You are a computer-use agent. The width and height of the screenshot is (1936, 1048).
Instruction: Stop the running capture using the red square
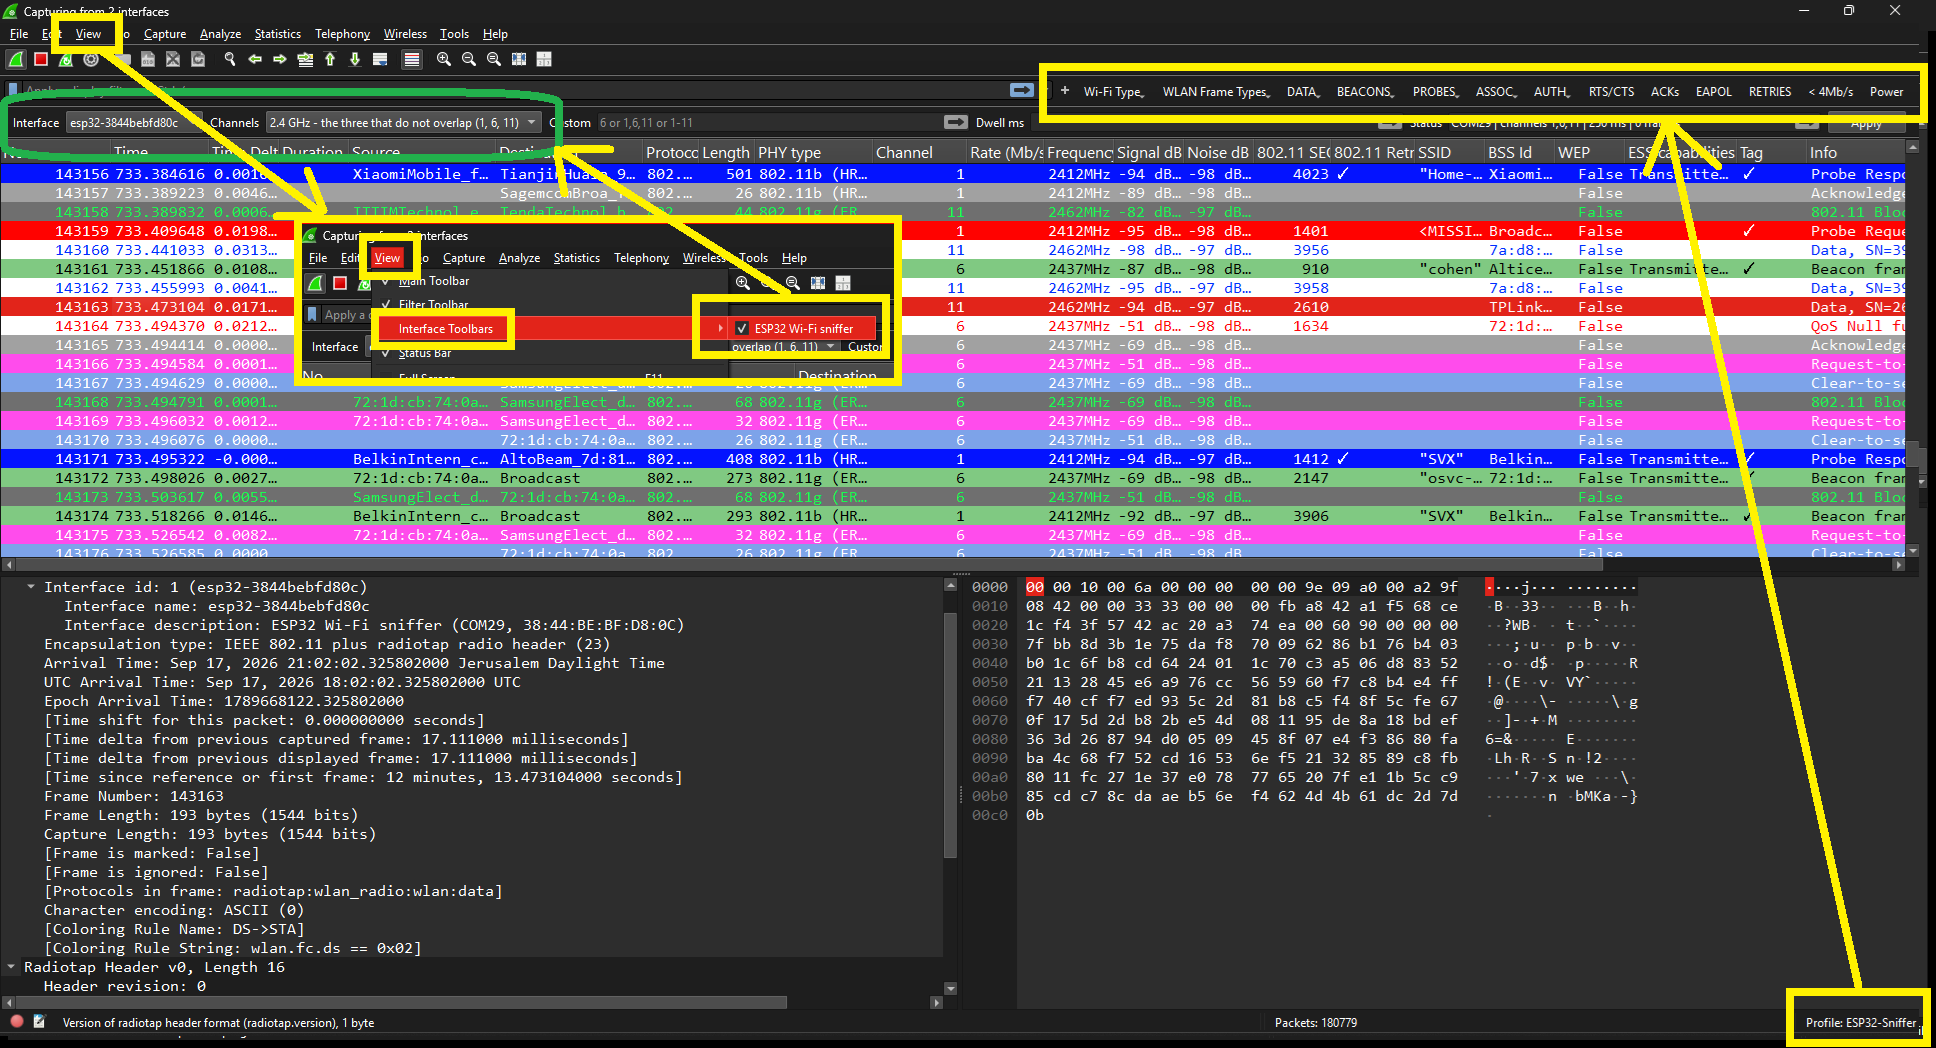pos(41,60)
